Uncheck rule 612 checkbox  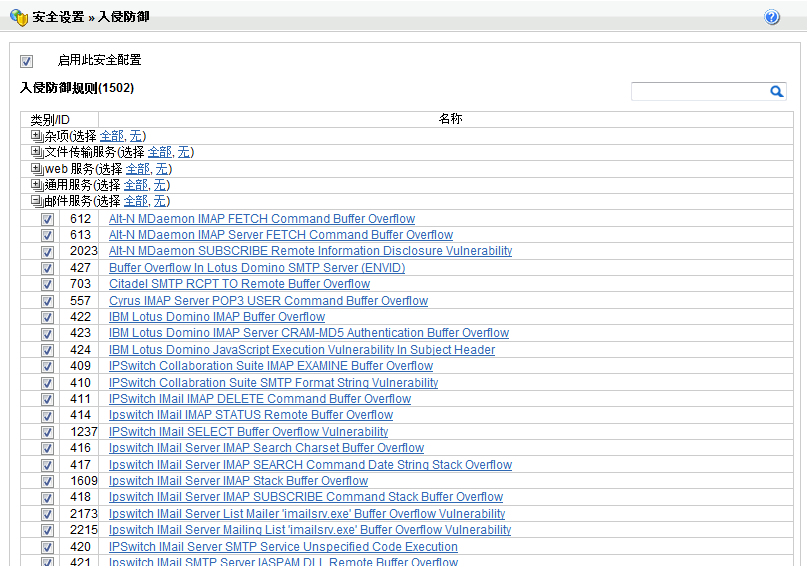pyautogui.click(x=47, y=219)
